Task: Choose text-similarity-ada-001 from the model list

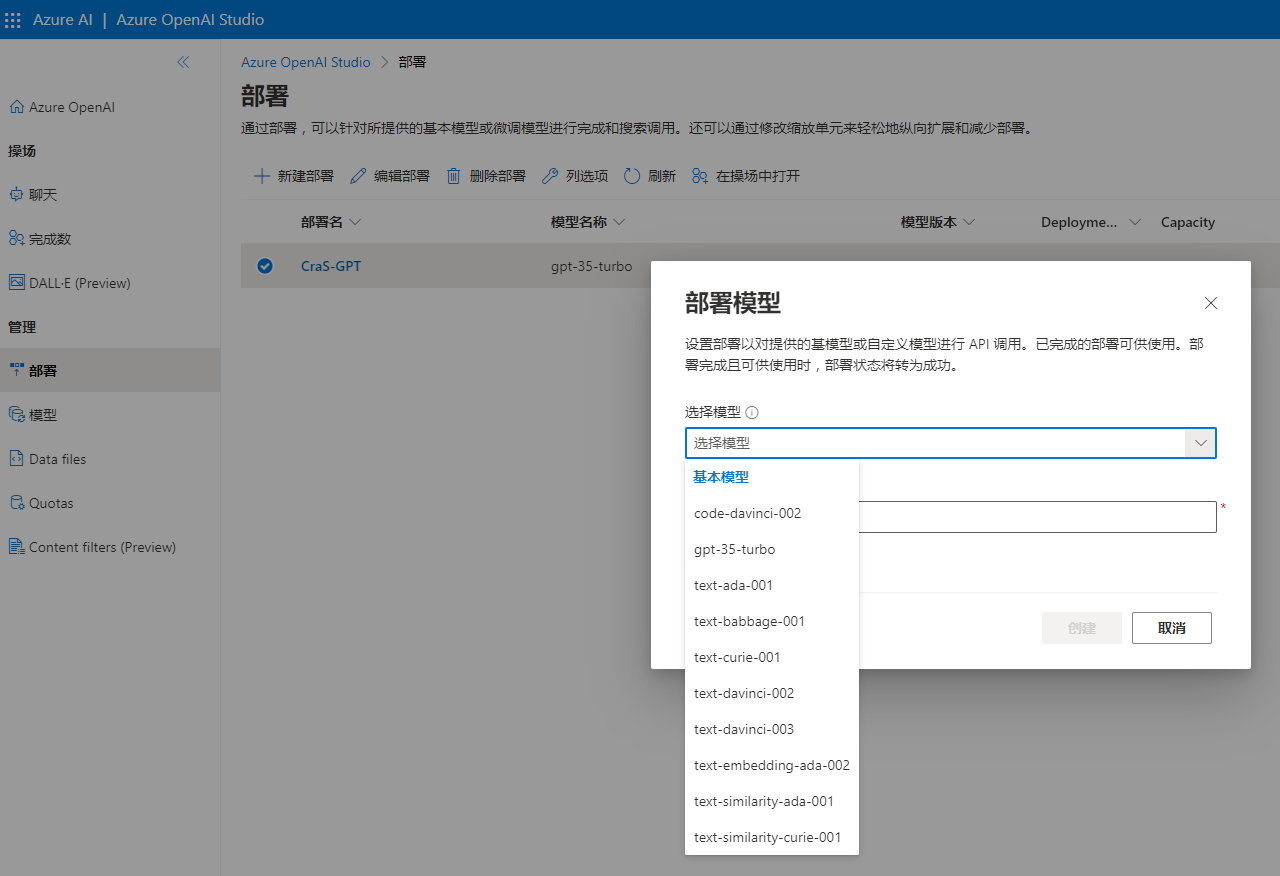Action: [772, 801]
